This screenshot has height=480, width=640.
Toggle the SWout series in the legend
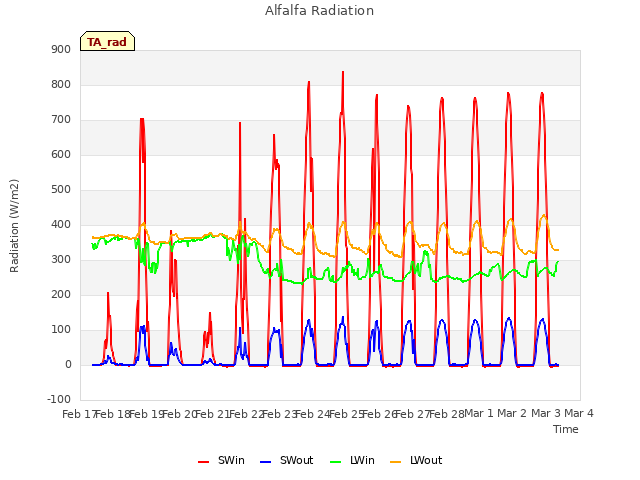(287, 460)
